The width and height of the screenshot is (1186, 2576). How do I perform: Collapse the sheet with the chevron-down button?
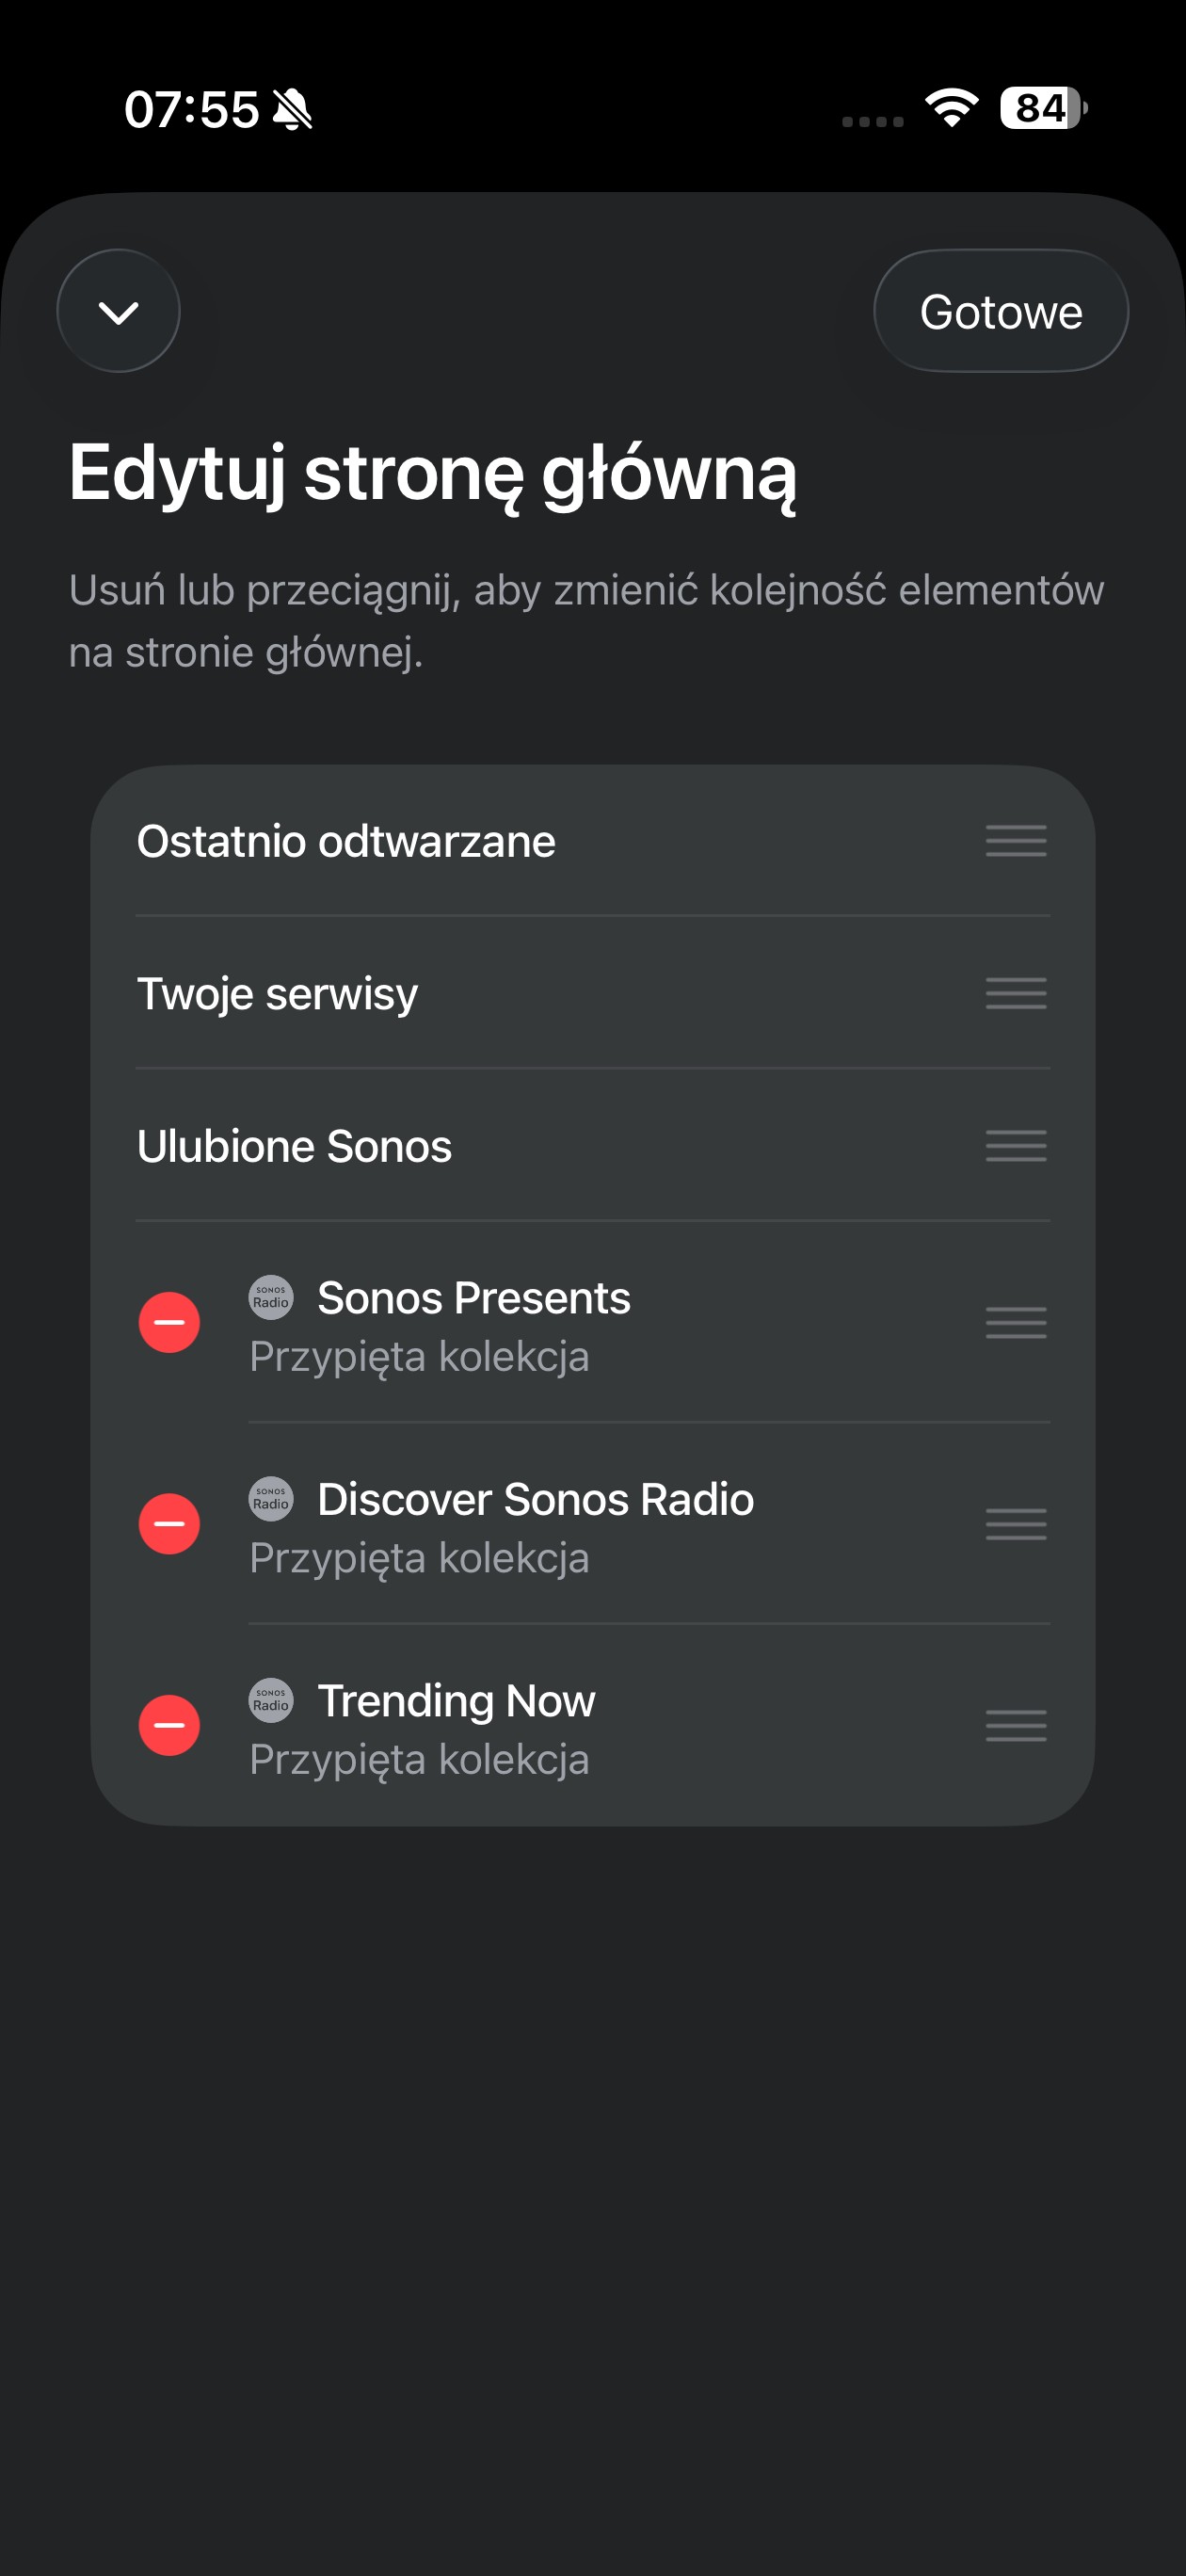point(119,312)
